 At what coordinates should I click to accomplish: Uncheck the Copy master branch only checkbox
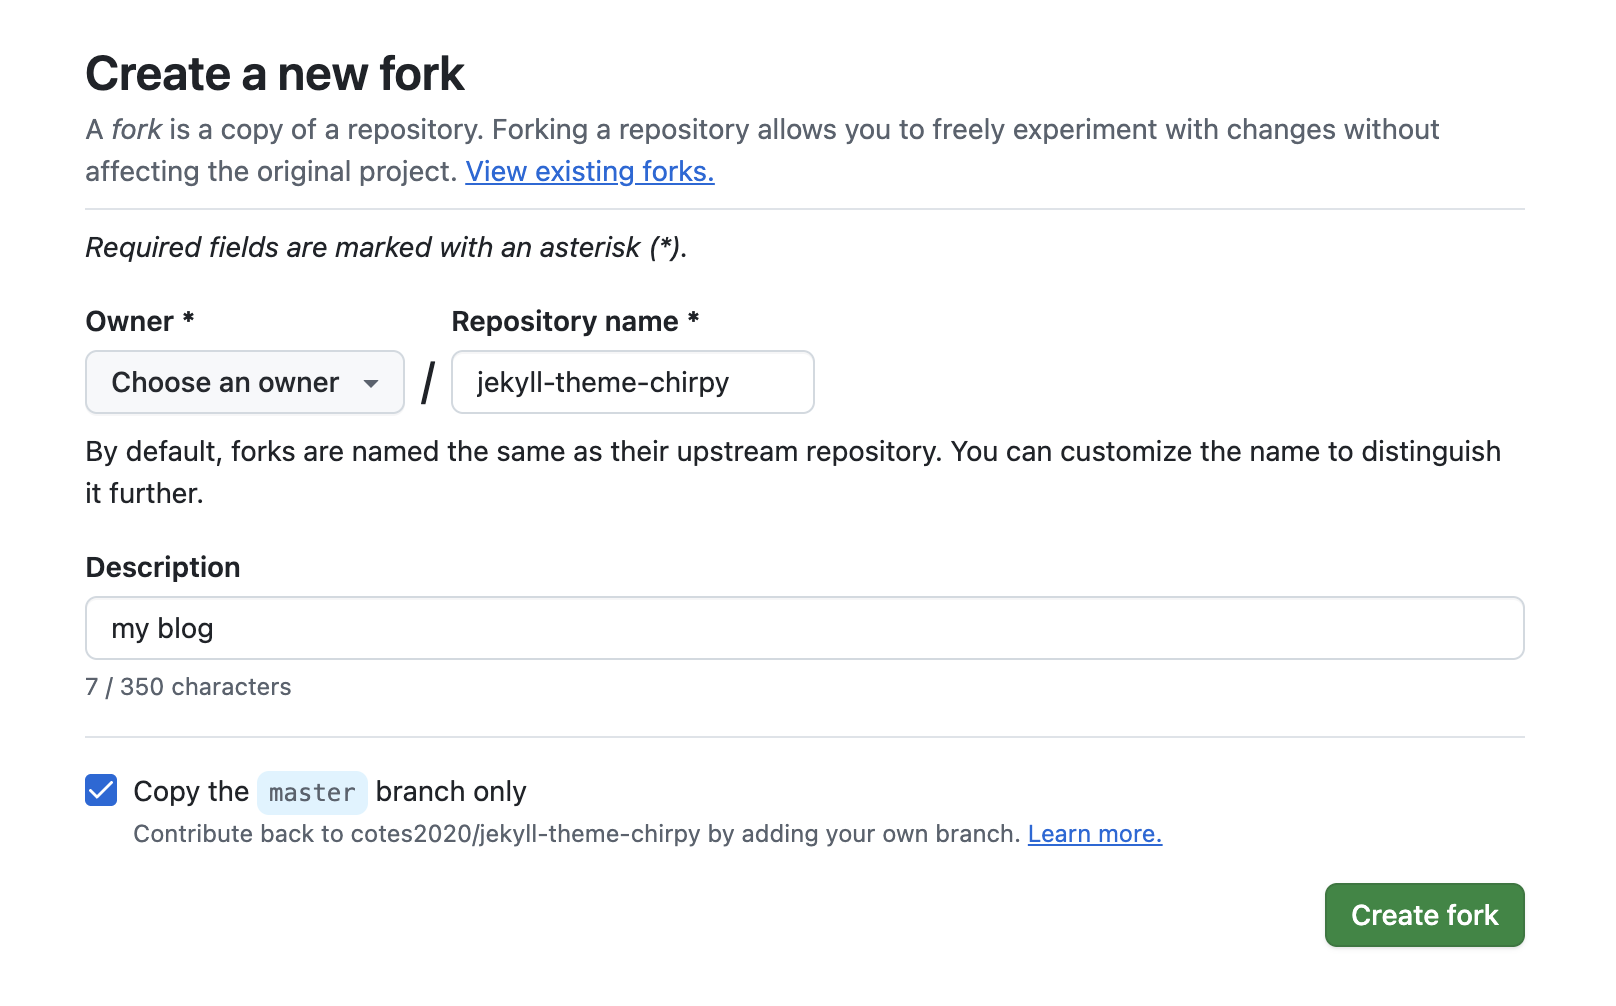101,790
